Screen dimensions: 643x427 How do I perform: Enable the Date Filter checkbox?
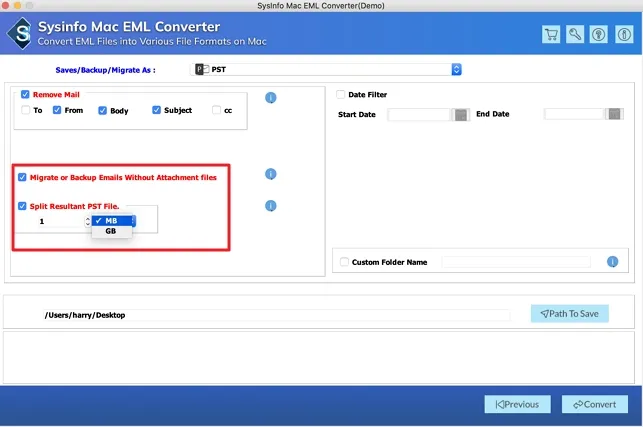[340, 94]
